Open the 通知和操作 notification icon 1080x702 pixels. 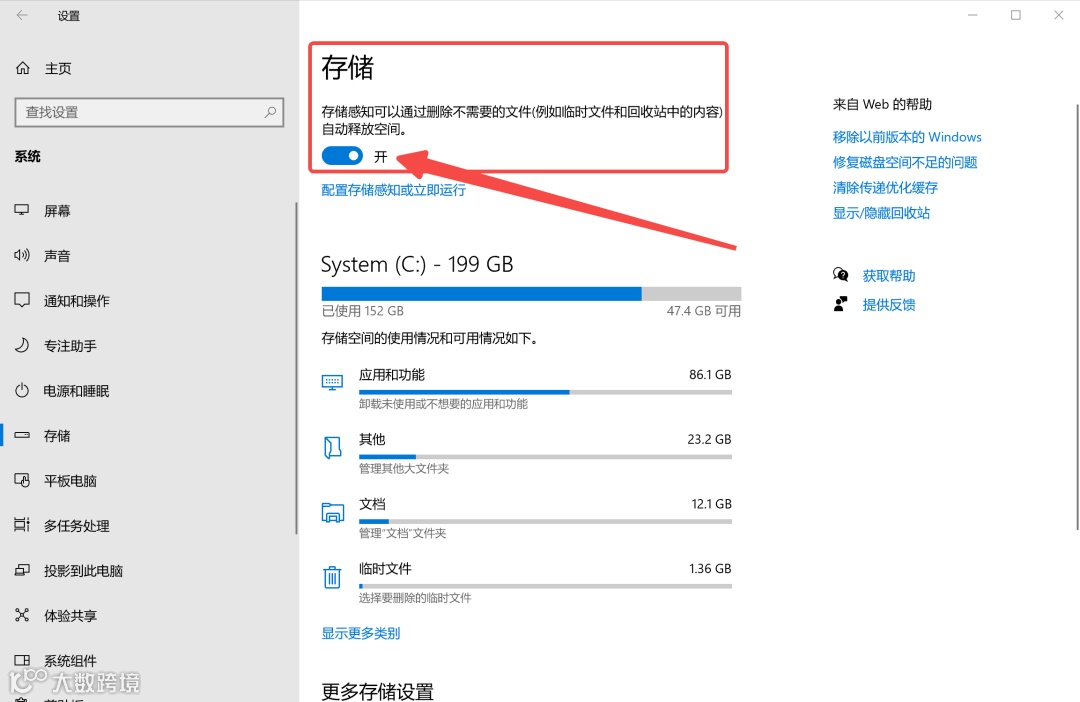tap(22, 300)
